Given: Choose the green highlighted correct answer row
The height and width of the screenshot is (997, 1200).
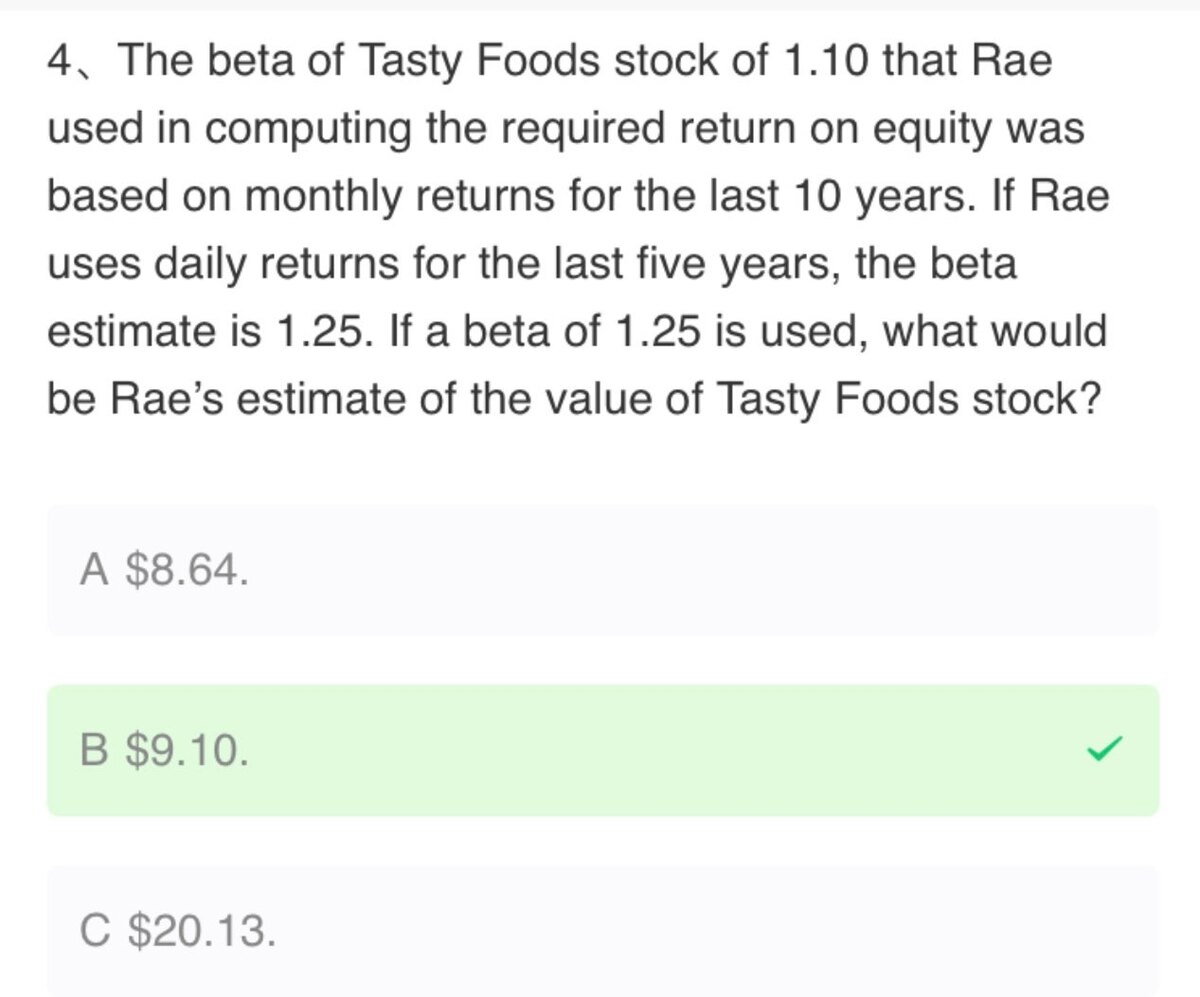Looking at the screenshot, I should [x=603, y=750].
